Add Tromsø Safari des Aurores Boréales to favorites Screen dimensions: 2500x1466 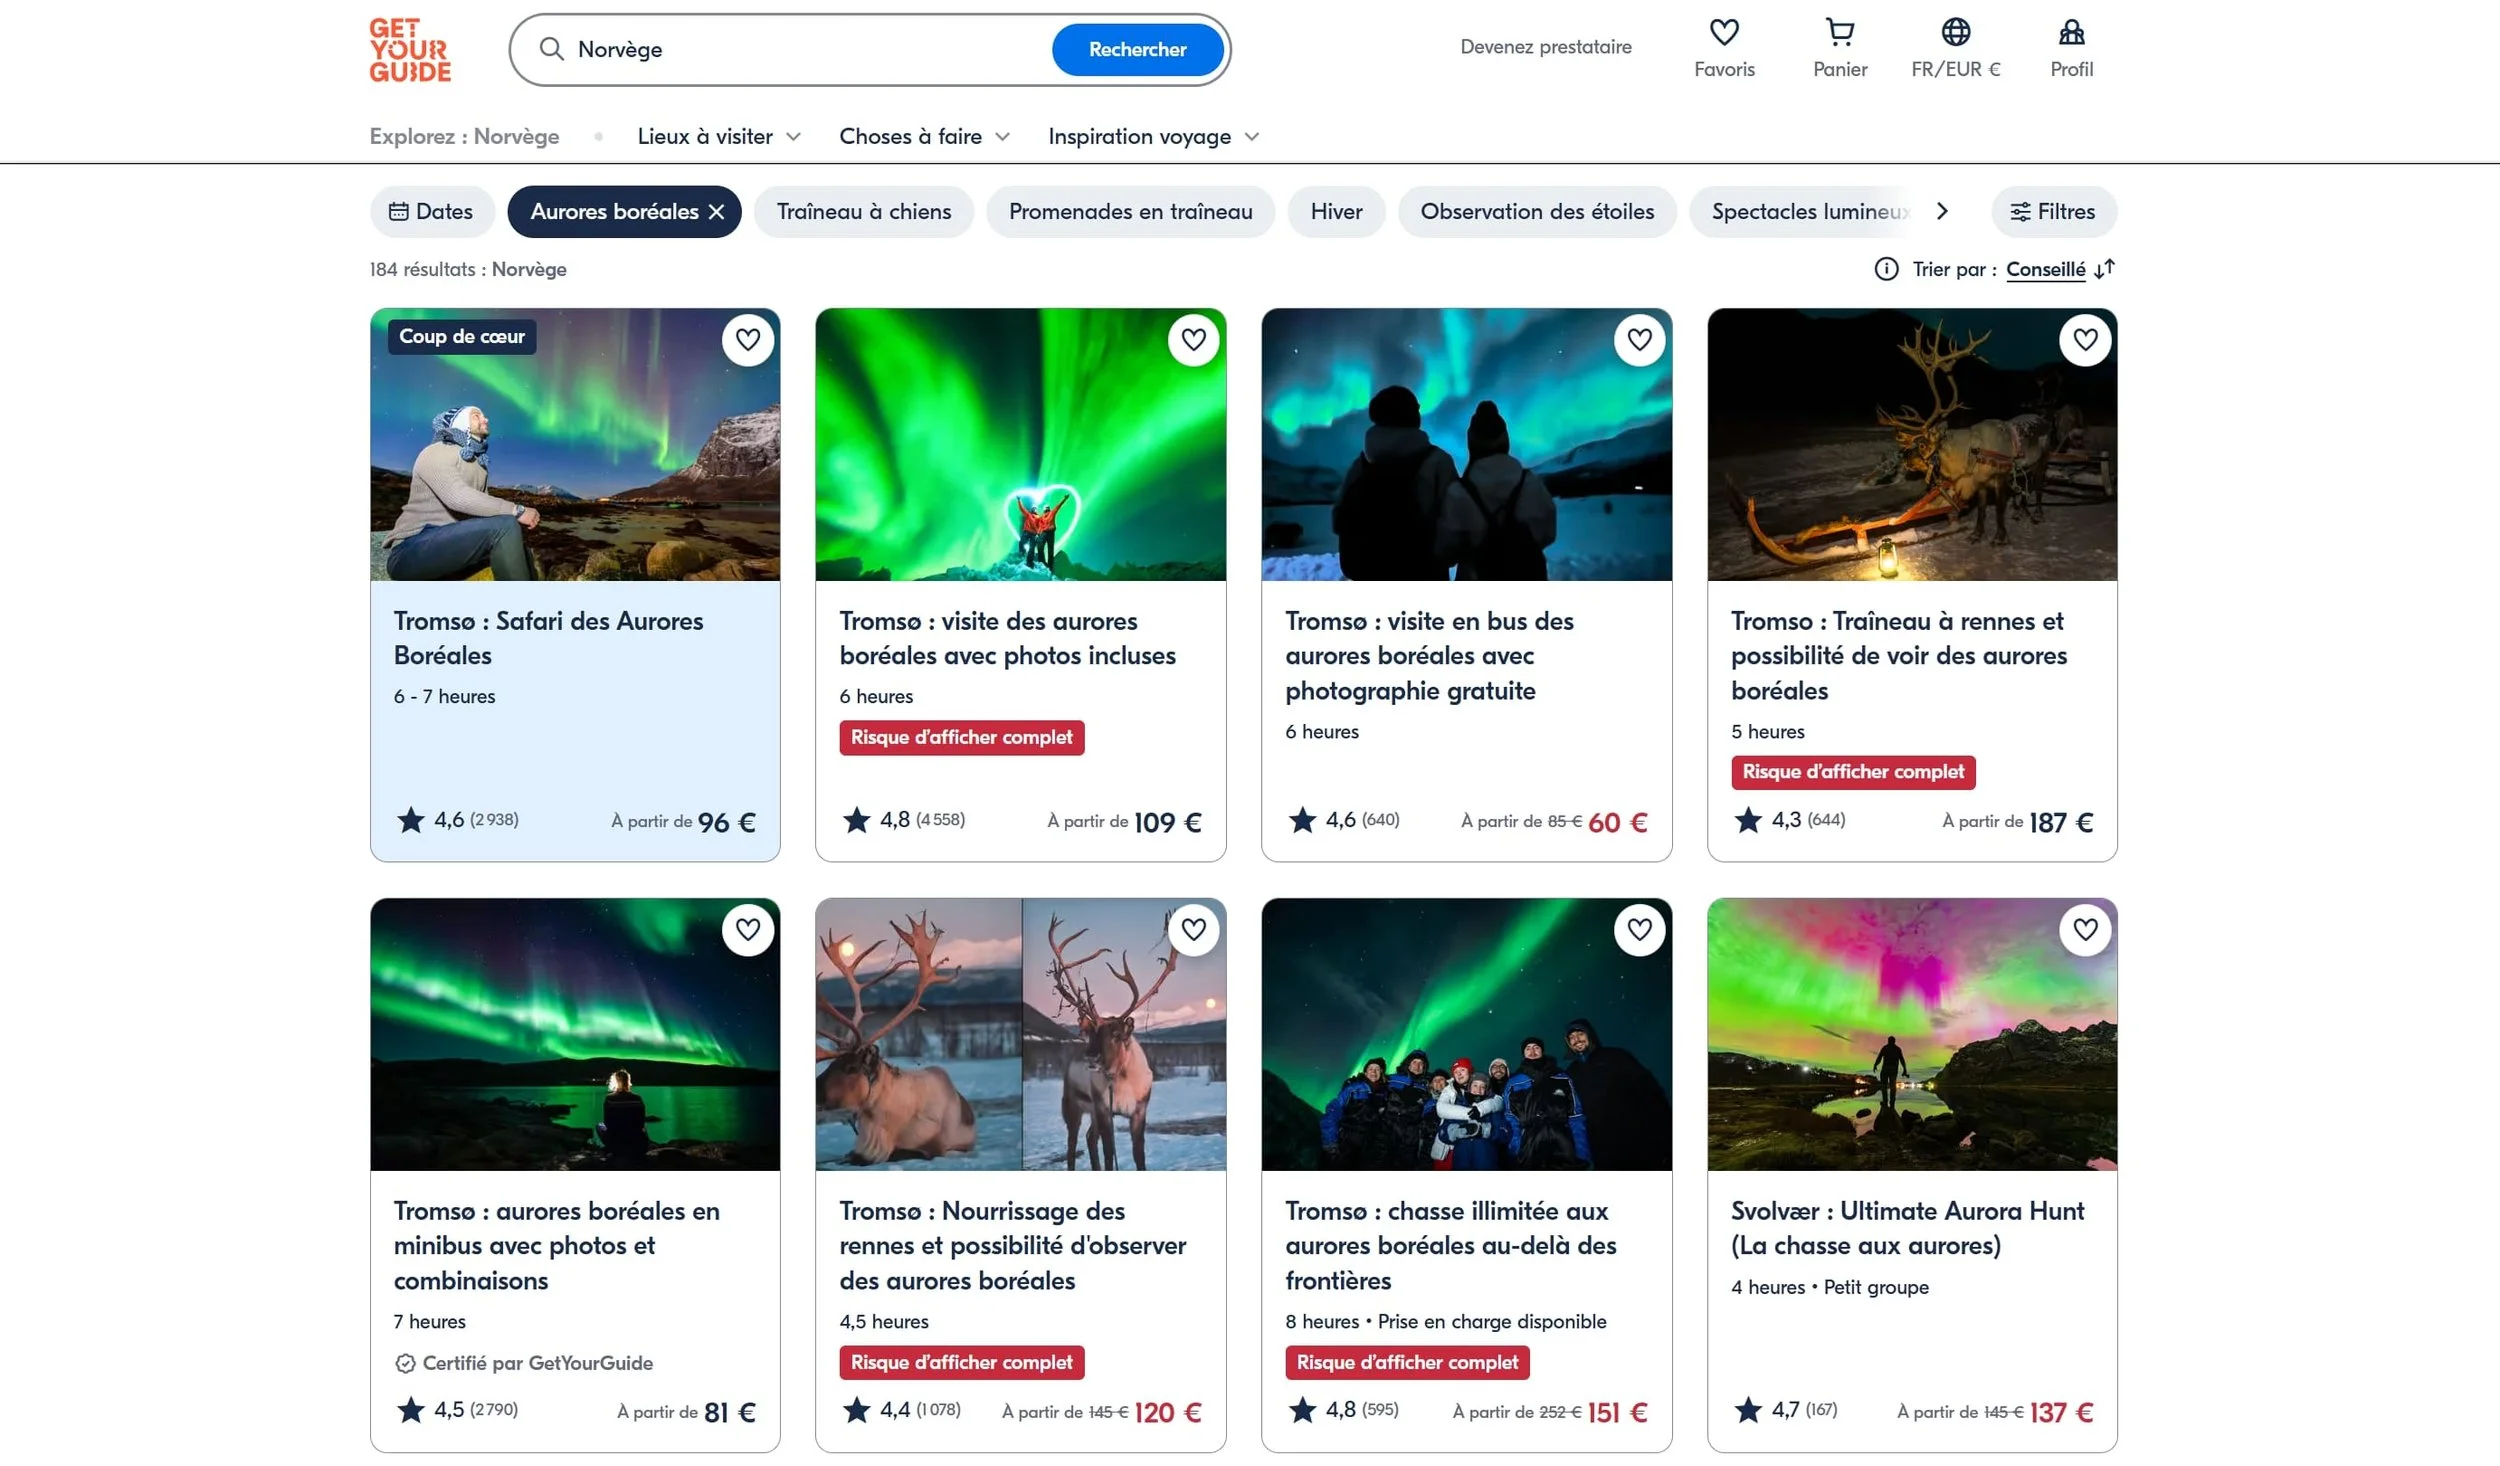tap(747, 340)
